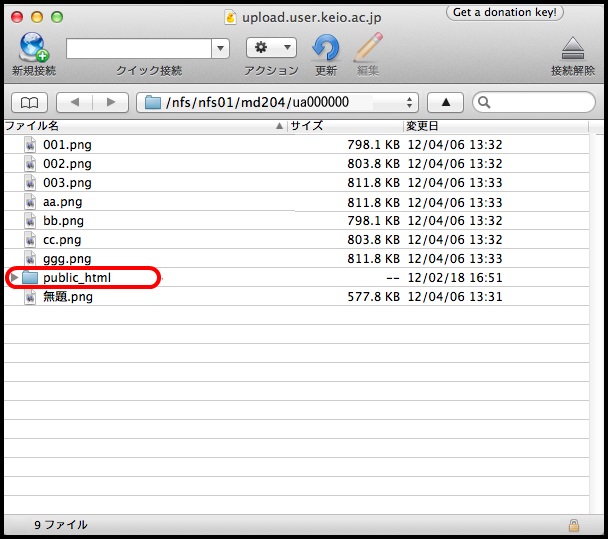Open the Quick Connect dropdown
The height and width of the screenshot is (539, 608).
click(221, 48)
